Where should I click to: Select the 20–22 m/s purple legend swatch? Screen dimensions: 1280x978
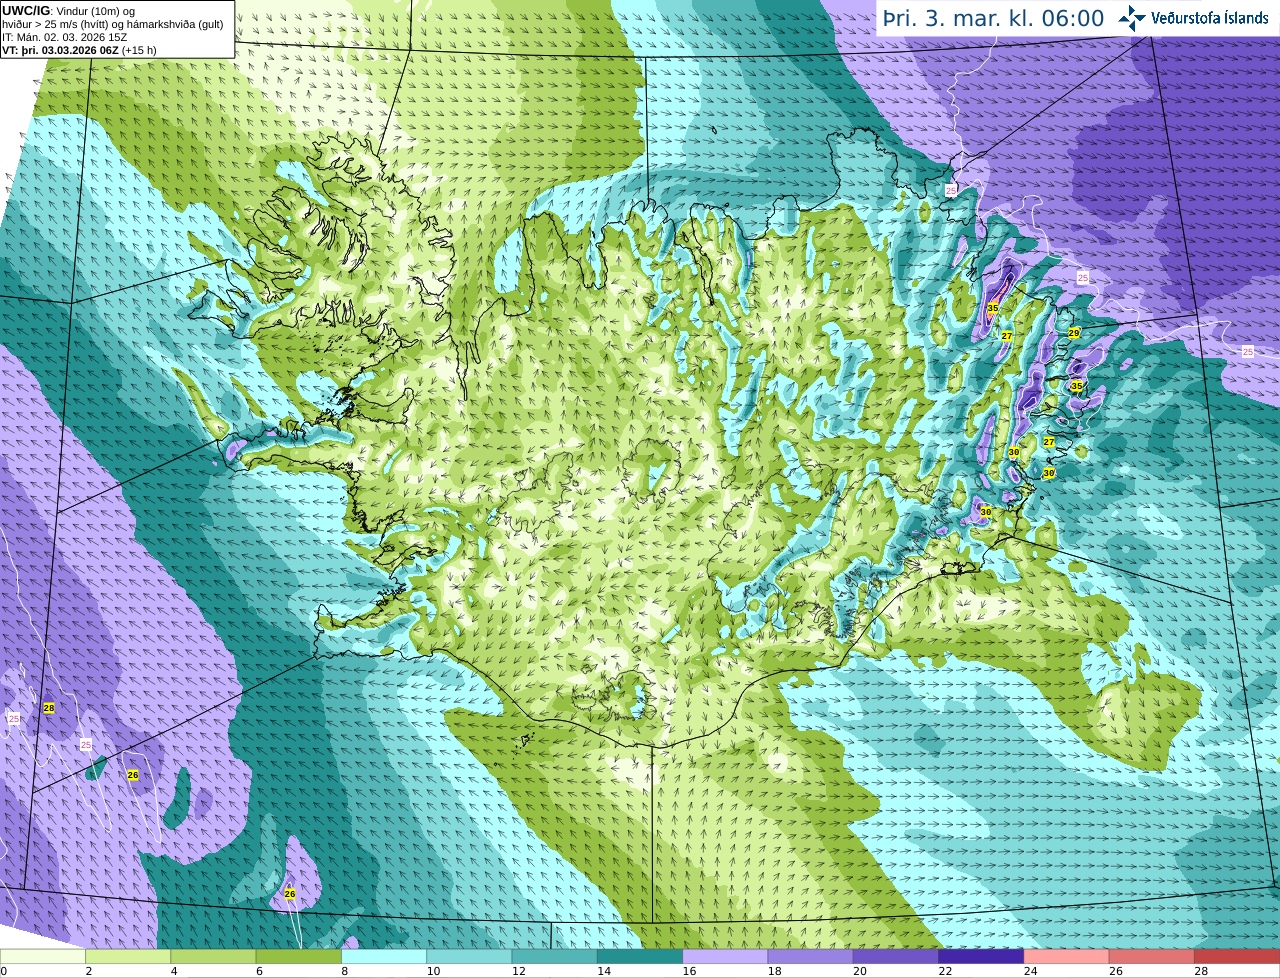point(896,956)
